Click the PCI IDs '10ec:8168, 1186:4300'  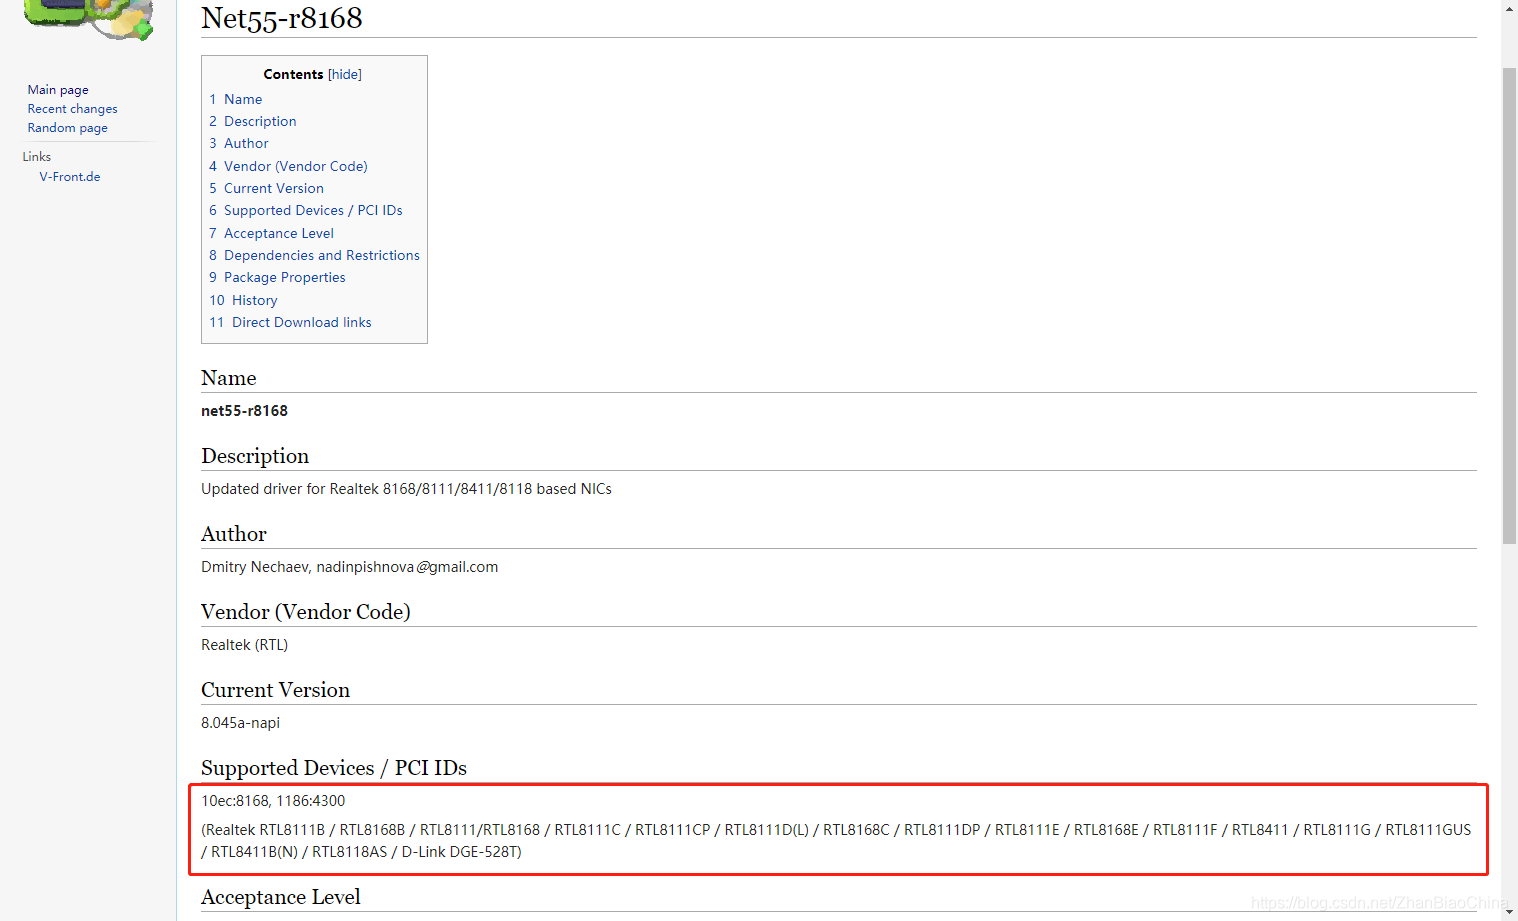(x=273, y=801)
